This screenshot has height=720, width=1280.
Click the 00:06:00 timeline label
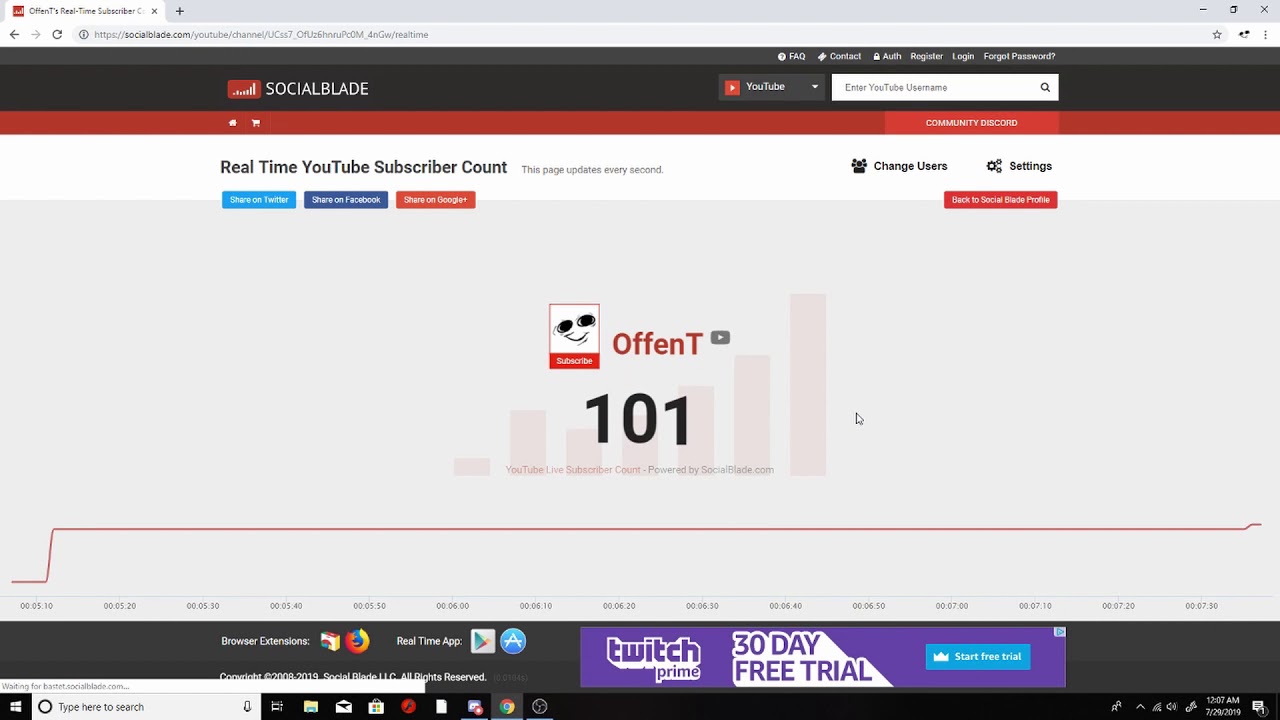[x=452, y=606]
